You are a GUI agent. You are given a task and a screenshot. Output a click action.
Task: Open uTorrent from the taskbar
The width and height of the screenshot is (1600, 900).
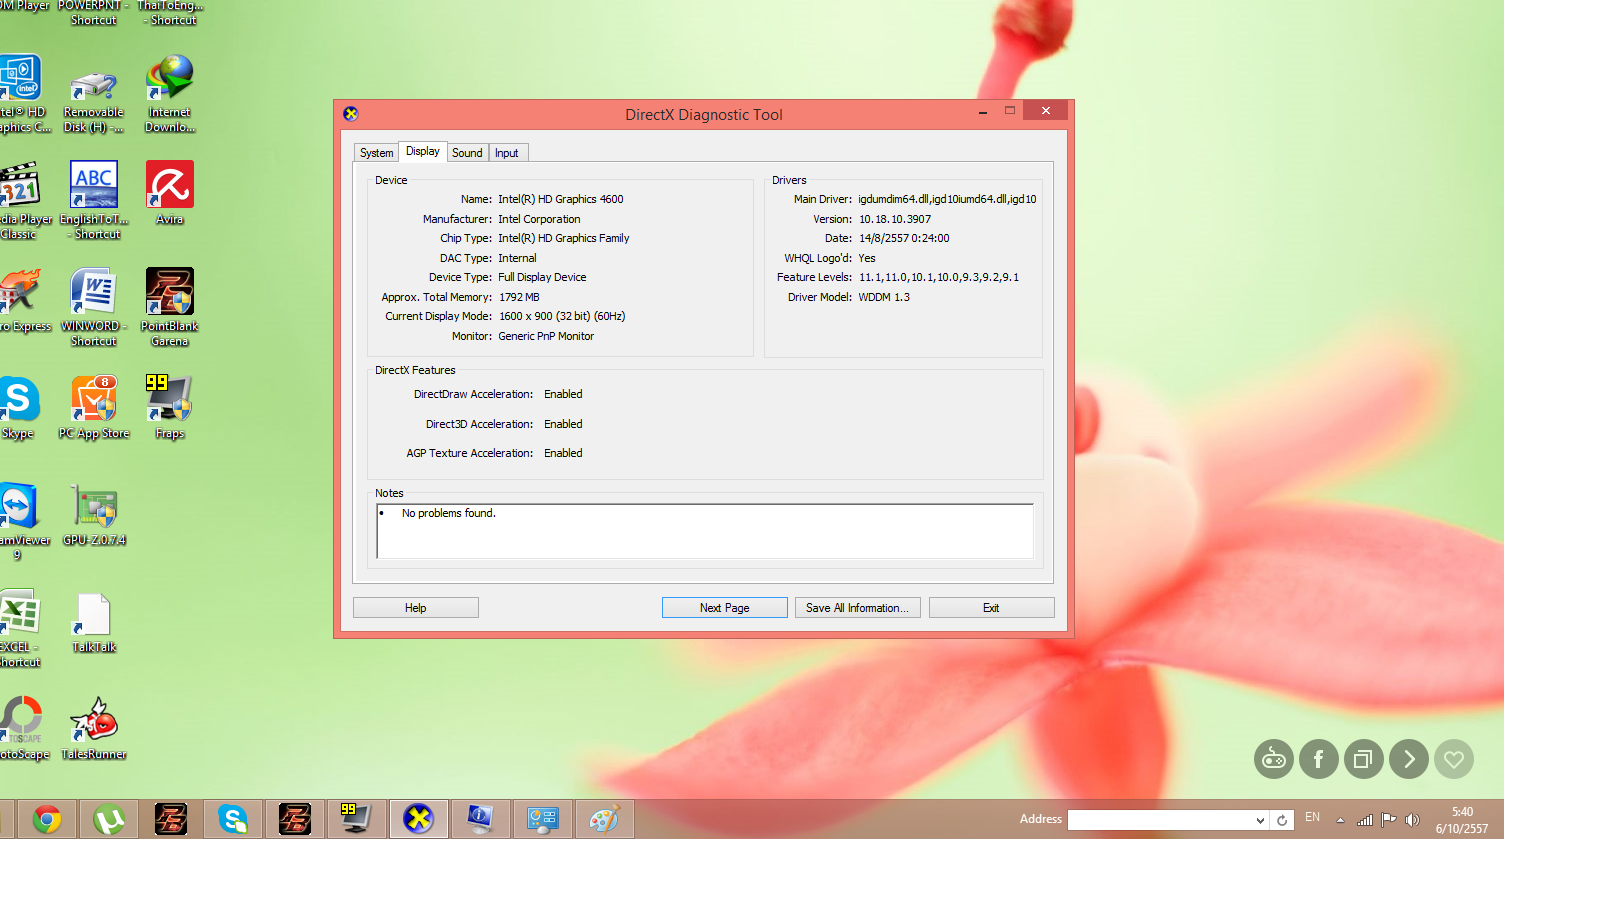click(109, 820)
